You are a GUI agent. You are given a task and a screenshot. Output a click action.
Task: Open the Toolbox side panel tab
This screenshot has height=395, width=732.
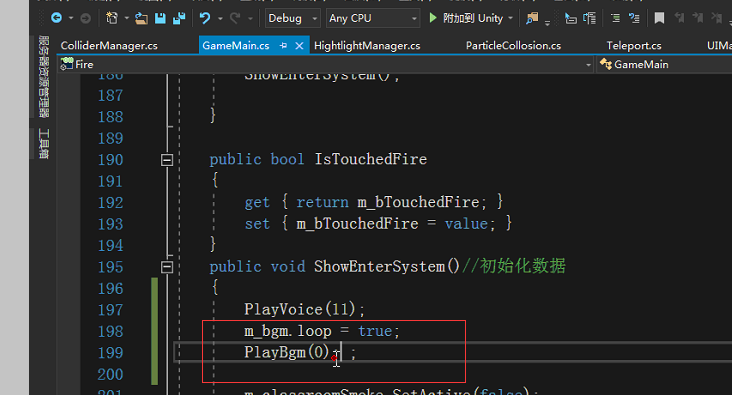43,143
